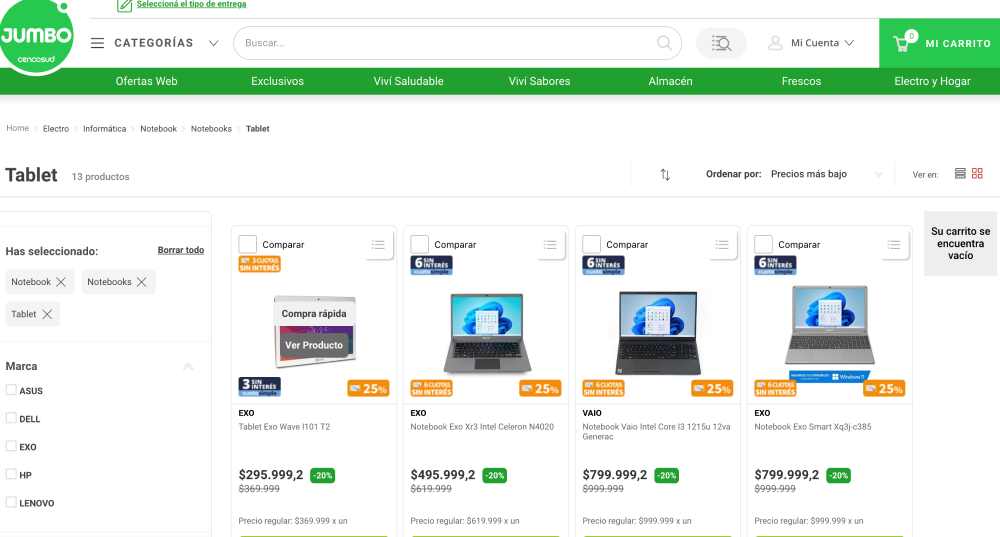
Task: Open list icon on Exo Smart Xq3j card
Action: 893,244
